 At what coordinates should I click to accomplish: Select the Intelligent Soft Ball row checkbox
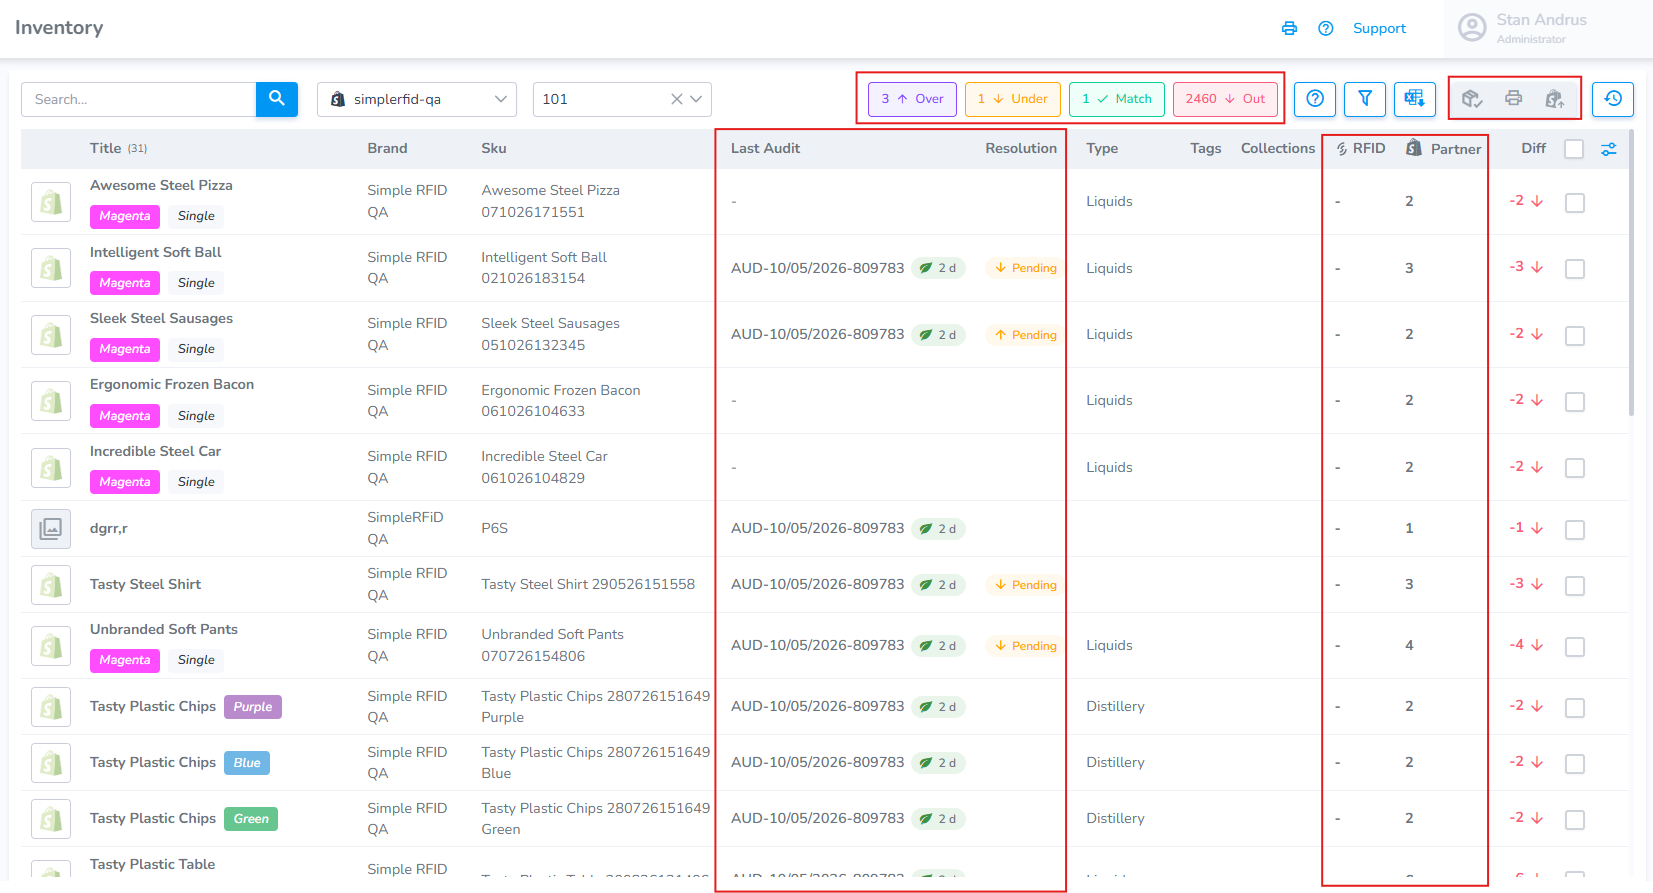pos(1575,269)
